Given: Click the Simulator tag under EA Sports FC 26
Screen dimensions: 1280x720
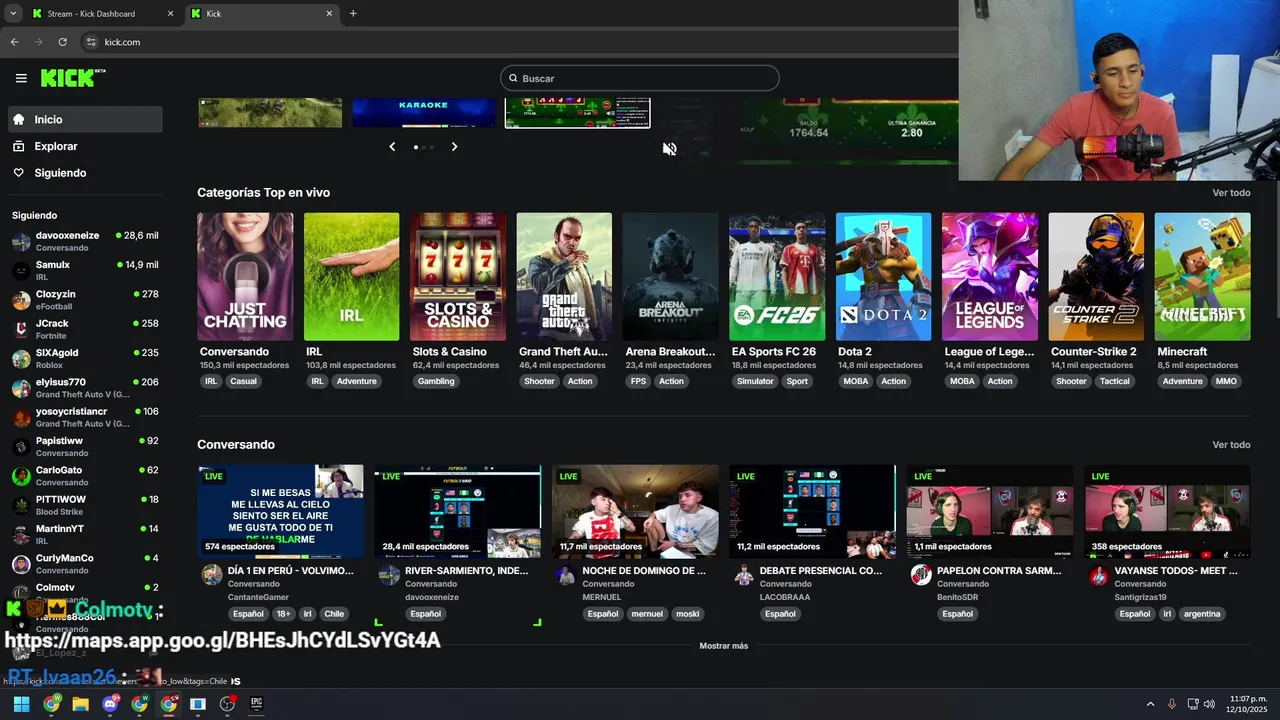Looking at the screenshot, I should pos(755,381).
